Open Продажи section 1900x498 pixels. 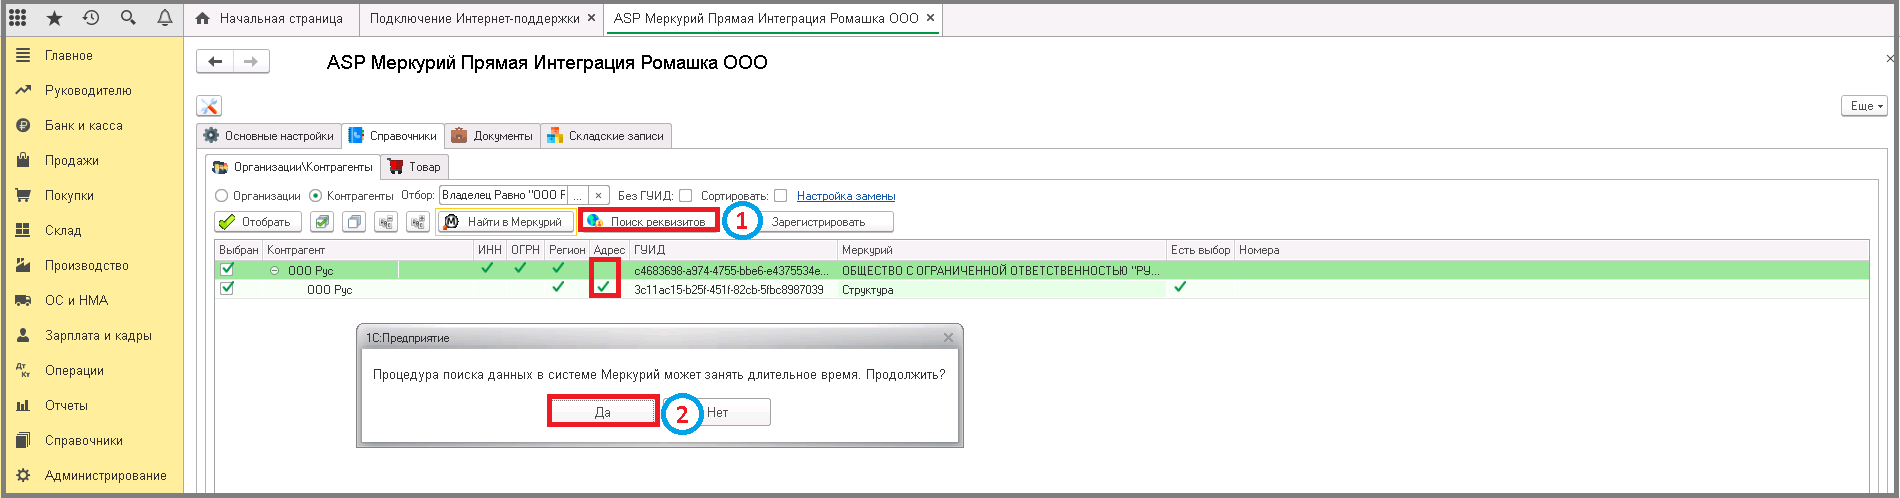click(x=72, y=161)
